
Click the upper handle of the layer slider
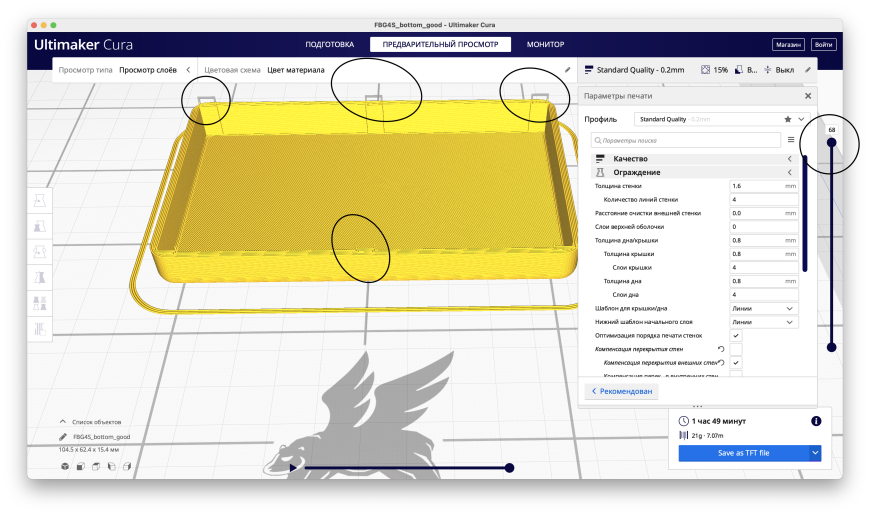tap(831, 143)
